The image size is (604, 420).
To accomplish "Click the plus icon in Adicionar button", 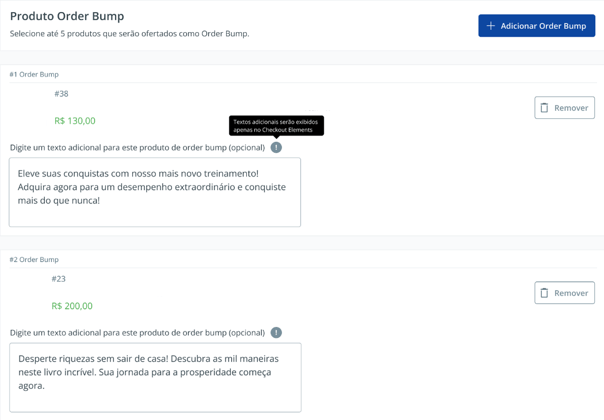I will [491, 25].
